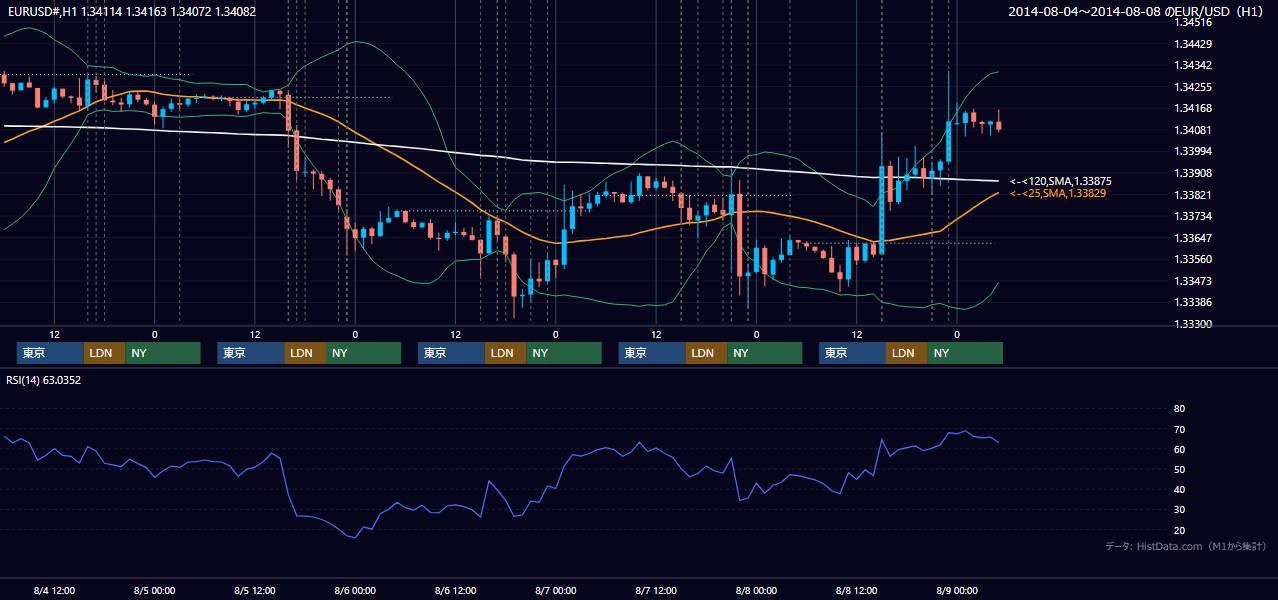Click price axis label 1.34516
1278x600 pixels.
coord(1194,22)
